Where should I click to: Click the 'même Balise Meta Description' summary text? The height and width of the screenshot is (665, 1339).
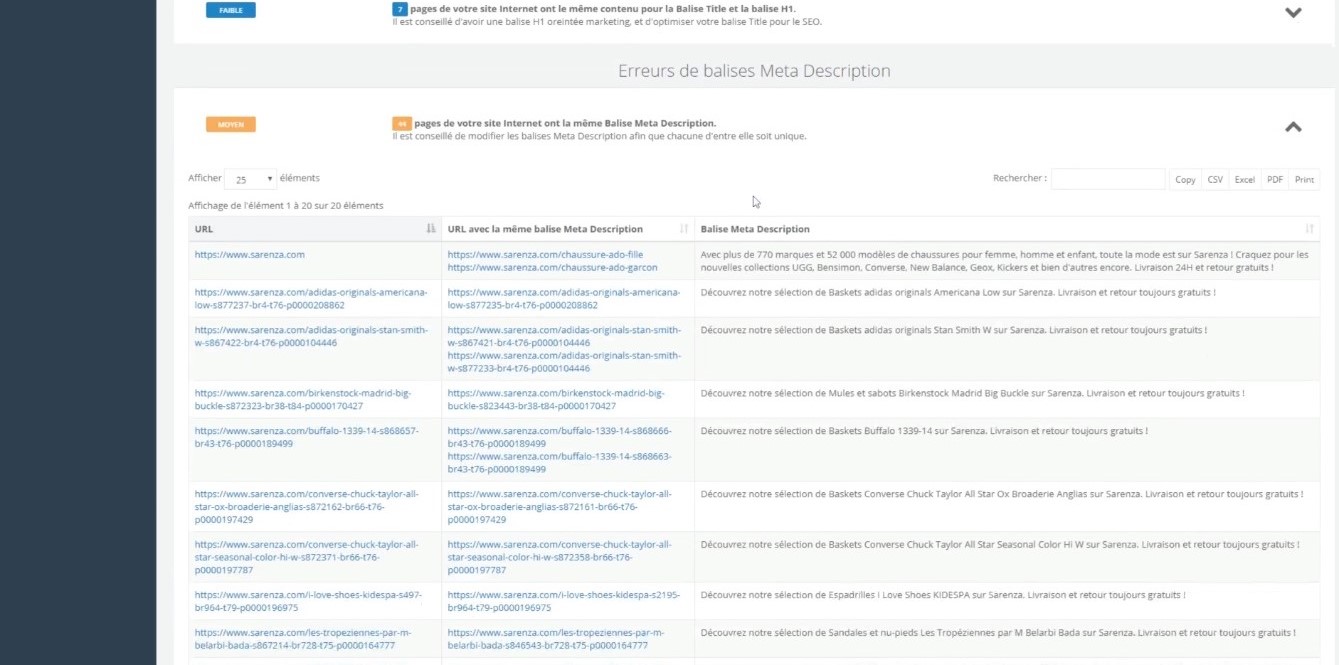coord(565,123)
